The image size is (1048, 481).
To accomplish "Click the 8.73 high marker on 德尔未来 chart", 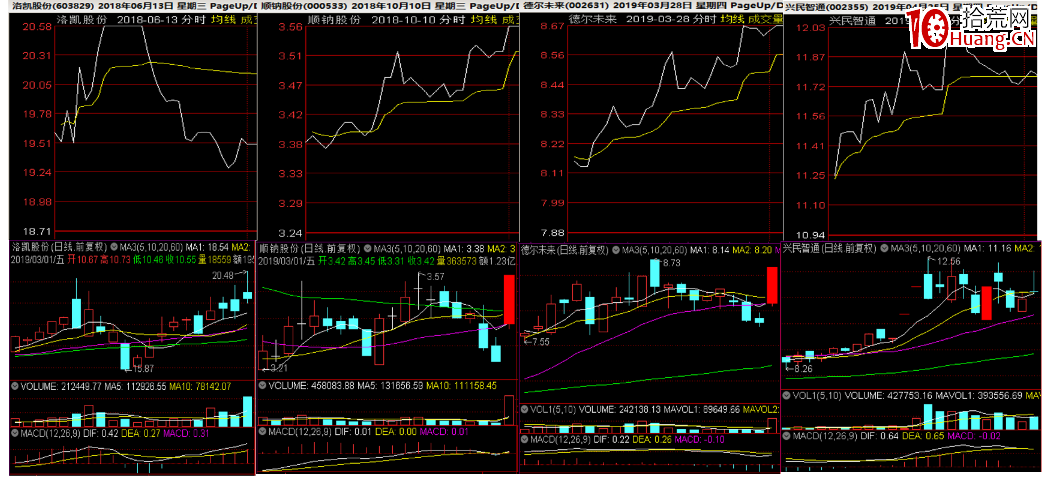I will click(671, 263).
